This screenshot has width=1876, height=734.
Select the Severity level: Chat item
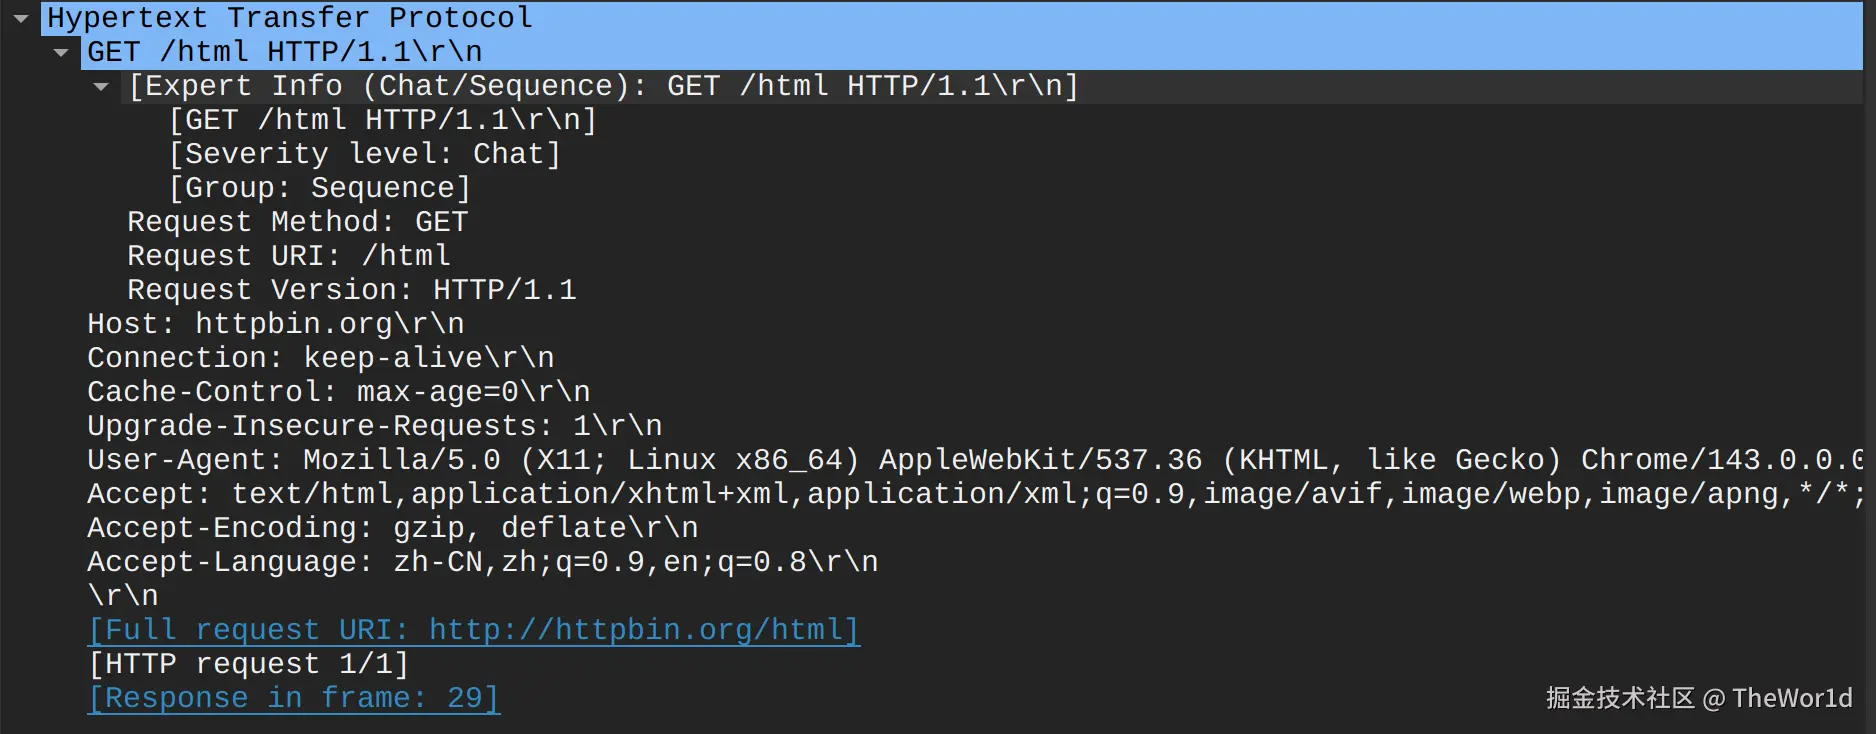365,154
